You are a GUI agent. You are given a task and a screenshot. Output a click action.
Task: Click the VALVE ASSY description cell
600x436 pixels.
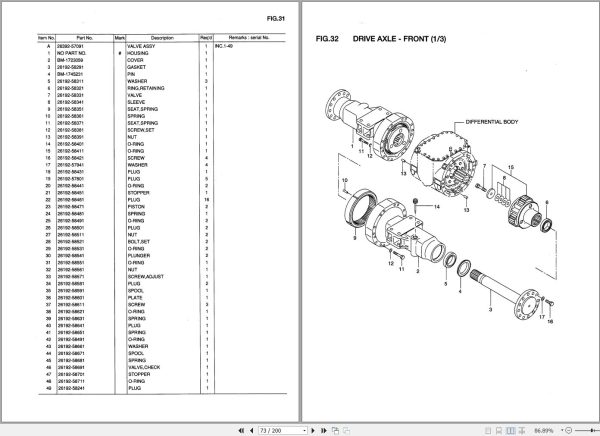tap(141, 46)
